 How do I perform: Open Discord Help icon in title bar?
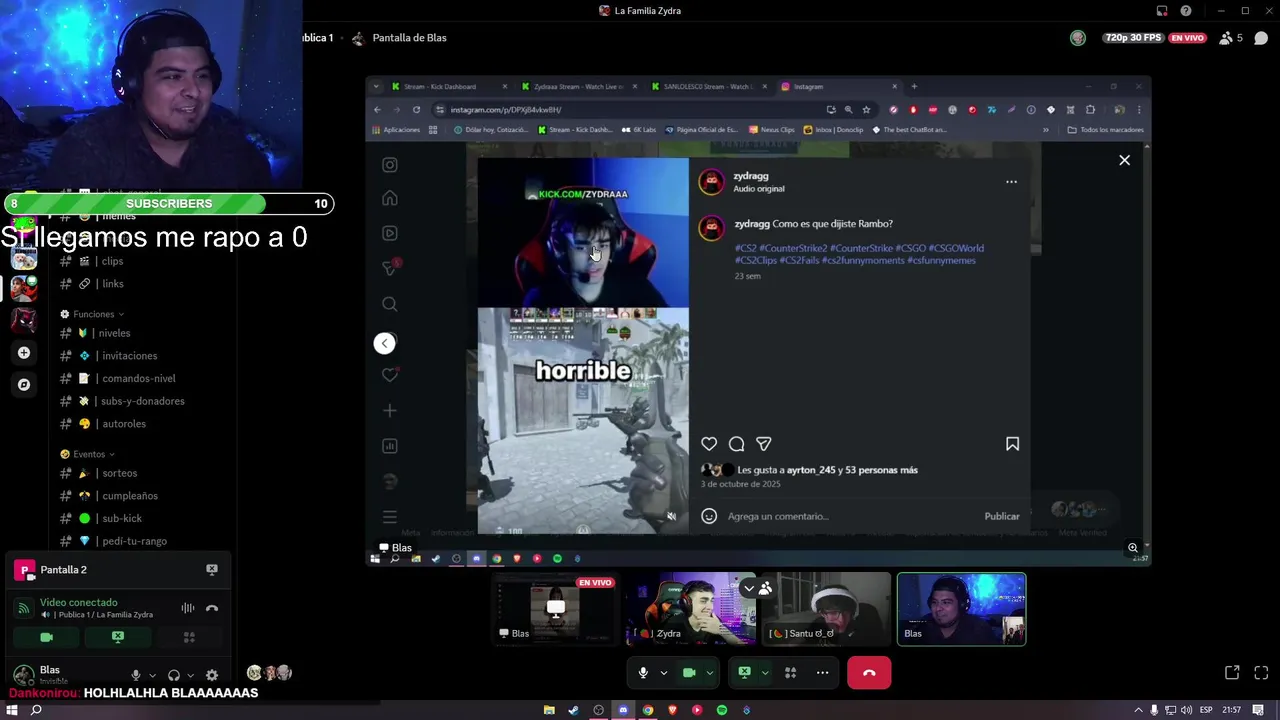click(x=1186, y=11)
